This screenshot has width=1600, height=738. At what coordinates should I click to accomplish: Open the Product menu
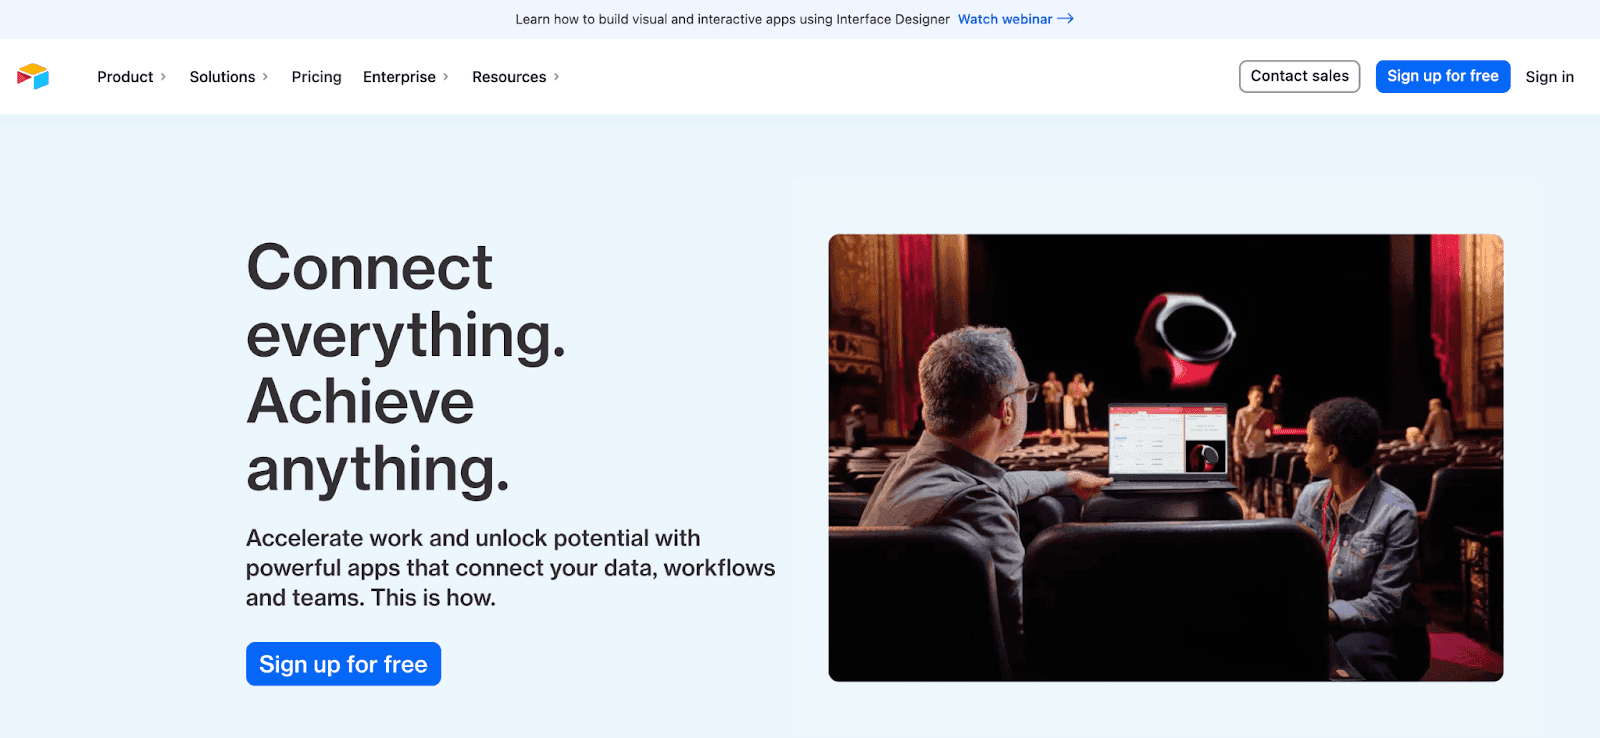[125, 77]
